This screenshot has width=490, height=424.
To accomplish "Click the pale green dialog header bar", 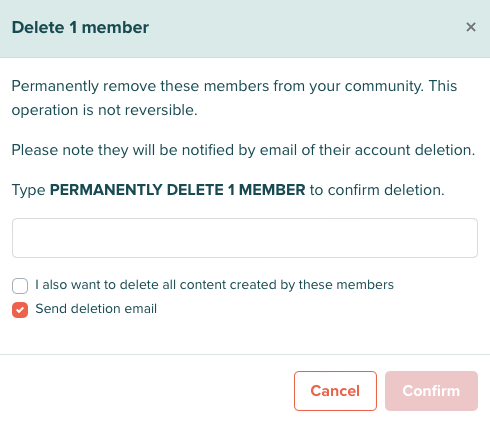I will coord(245,29).
